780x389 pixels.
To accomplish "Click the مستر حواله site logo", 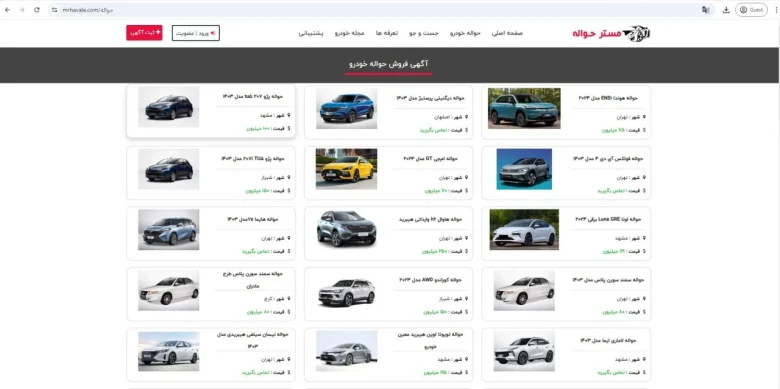I will [x=611, y=33].
